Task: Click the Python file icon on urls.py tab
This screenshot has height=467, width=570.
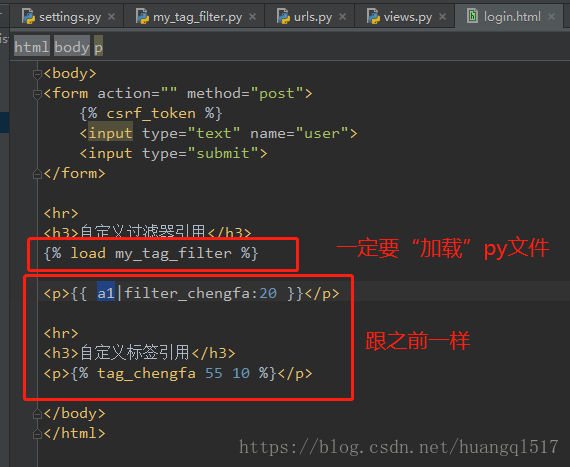Action: pyautogui.click(x=283, y=16)
